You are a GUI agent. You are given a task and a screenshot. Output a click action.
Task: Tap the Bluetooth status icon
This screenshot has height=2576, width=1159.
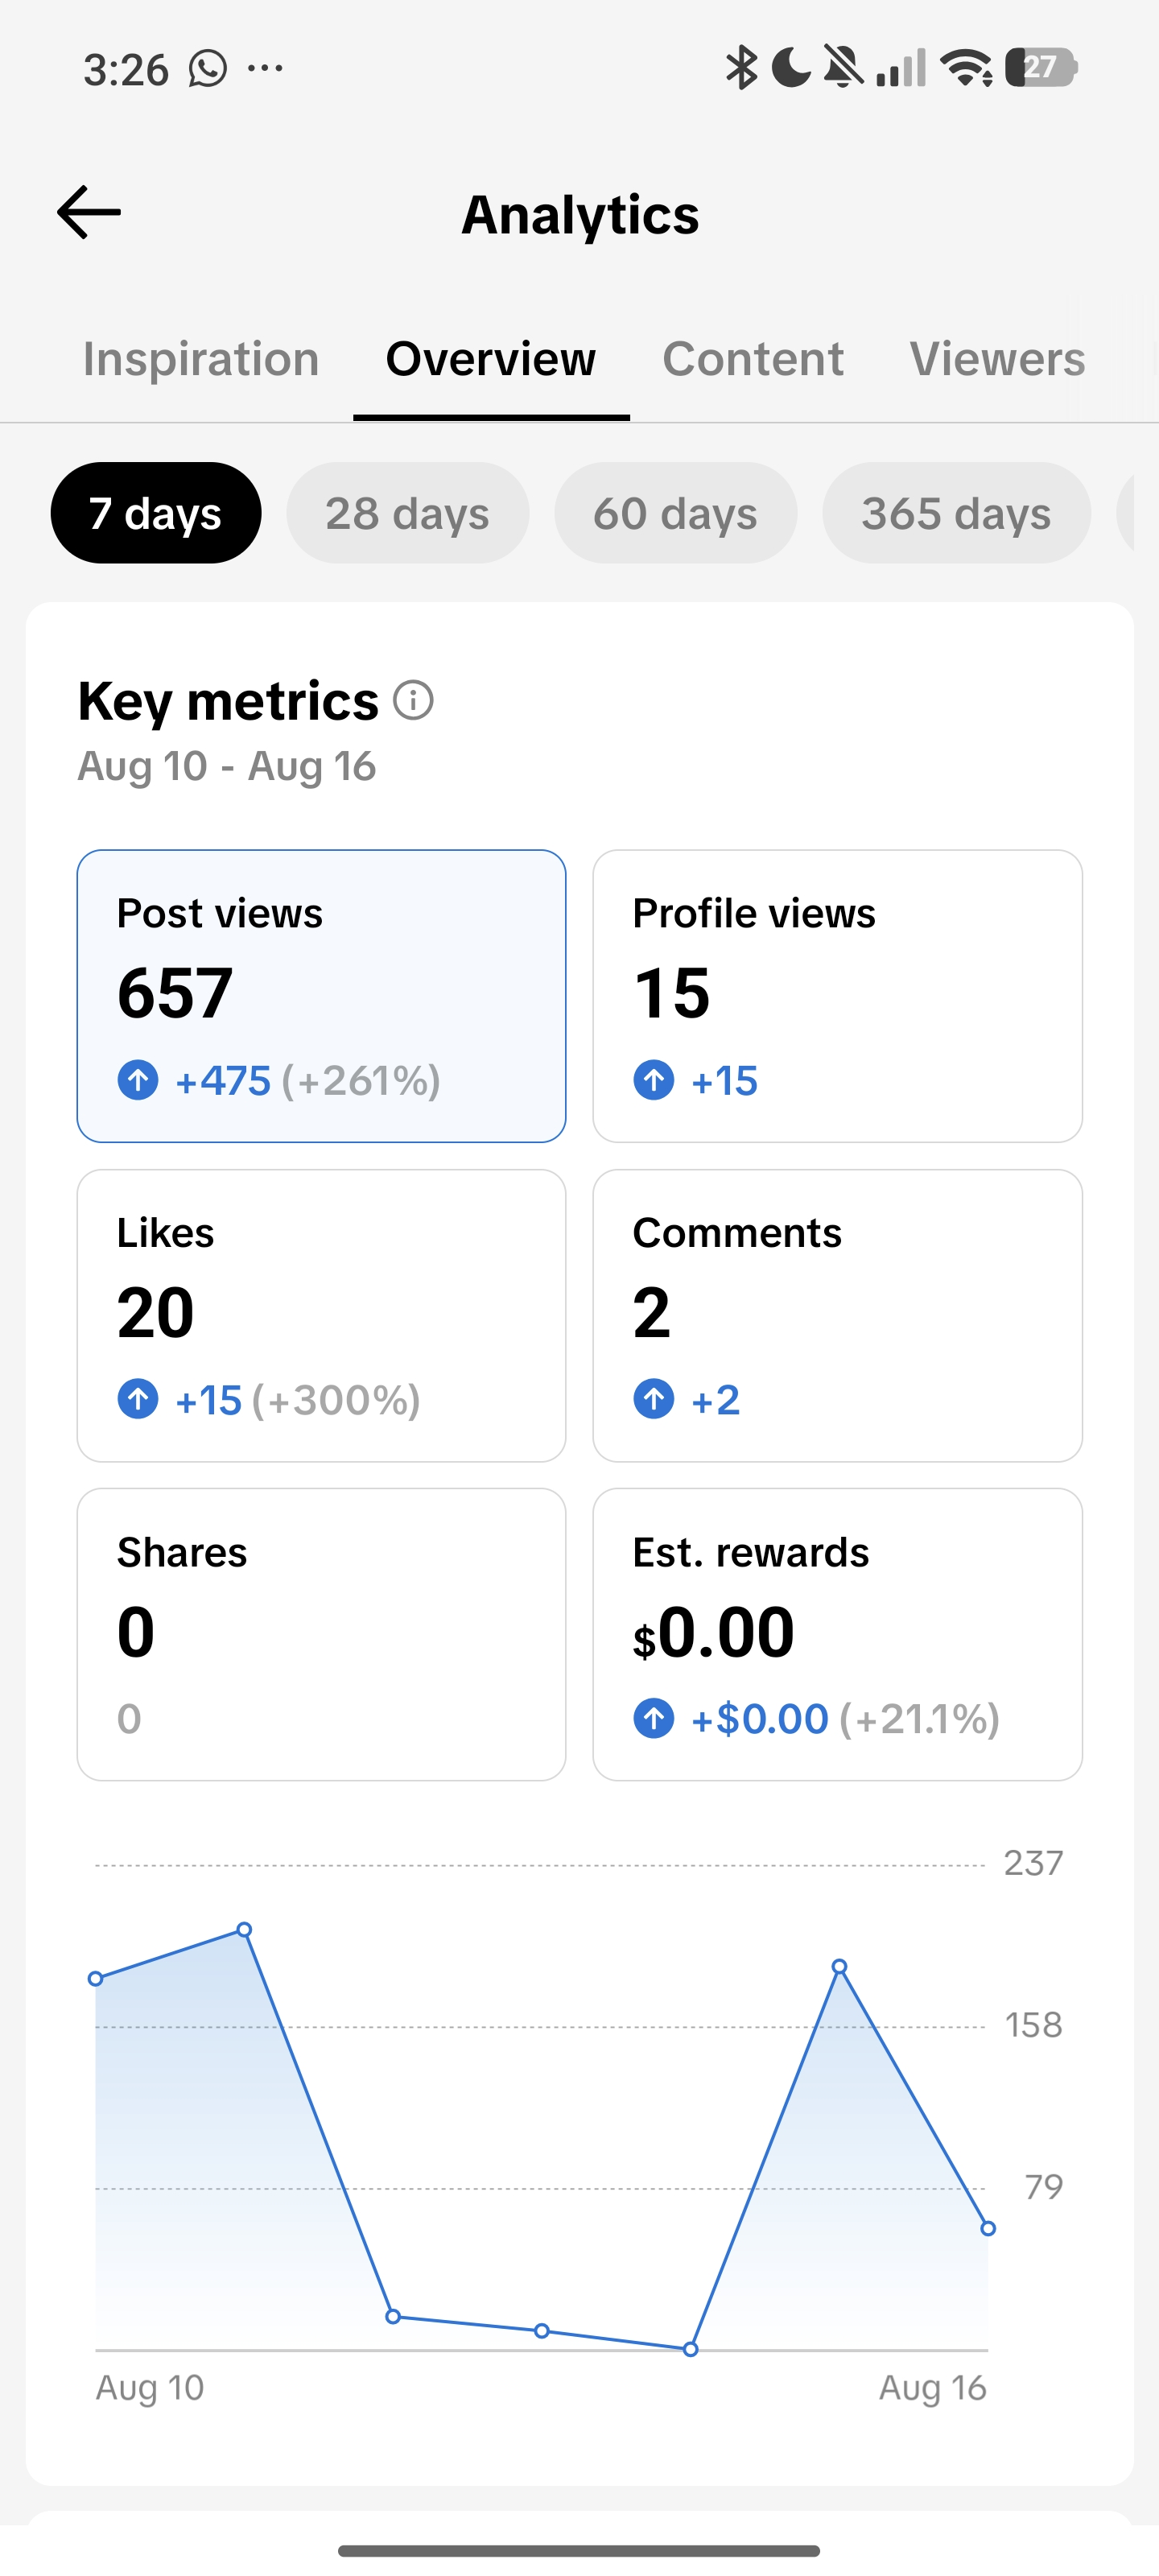(x=741, y=68)
